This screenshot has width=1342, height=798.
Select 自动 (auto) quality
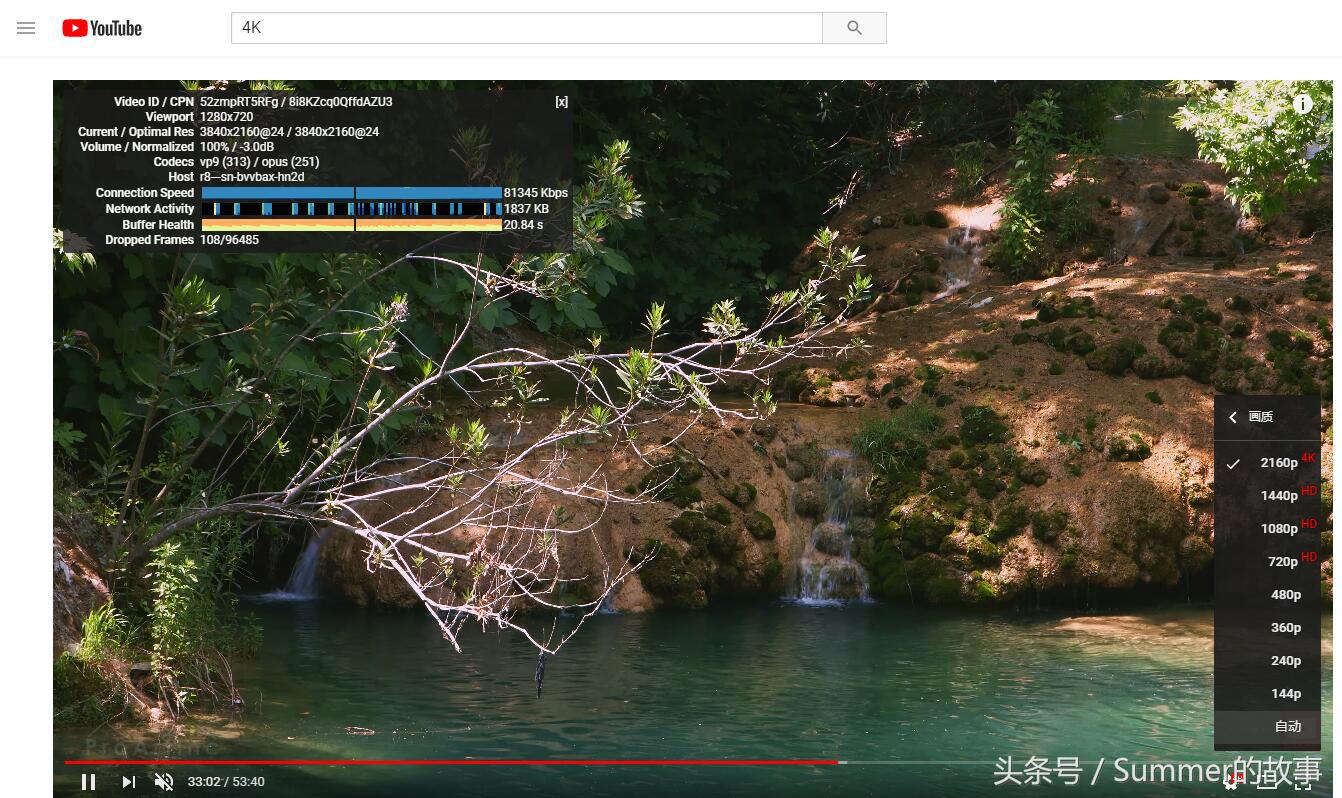click(x=1287, y=727)
